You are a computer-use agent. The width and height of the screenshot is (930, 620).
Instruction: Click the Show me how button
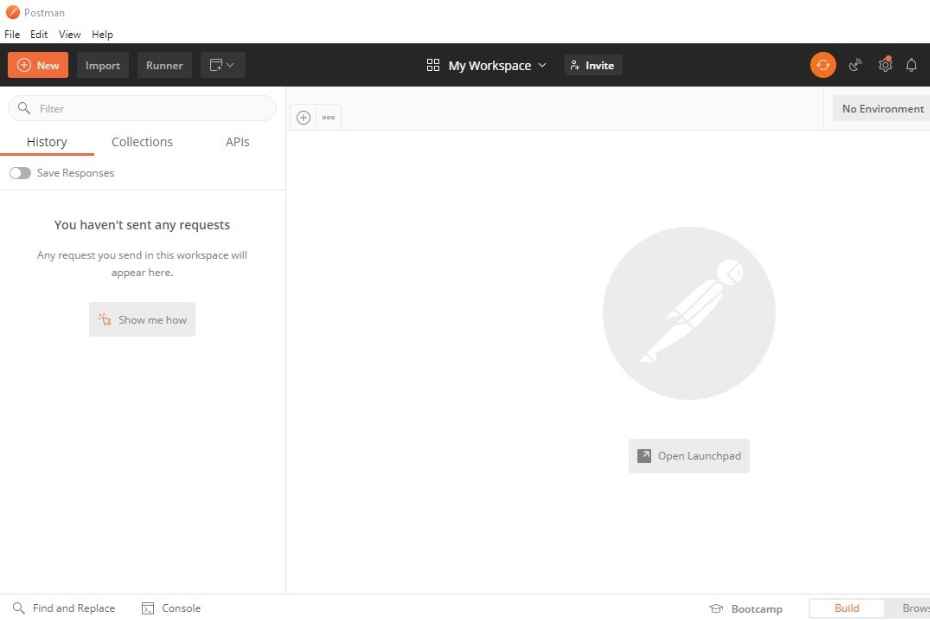[142, 319]
